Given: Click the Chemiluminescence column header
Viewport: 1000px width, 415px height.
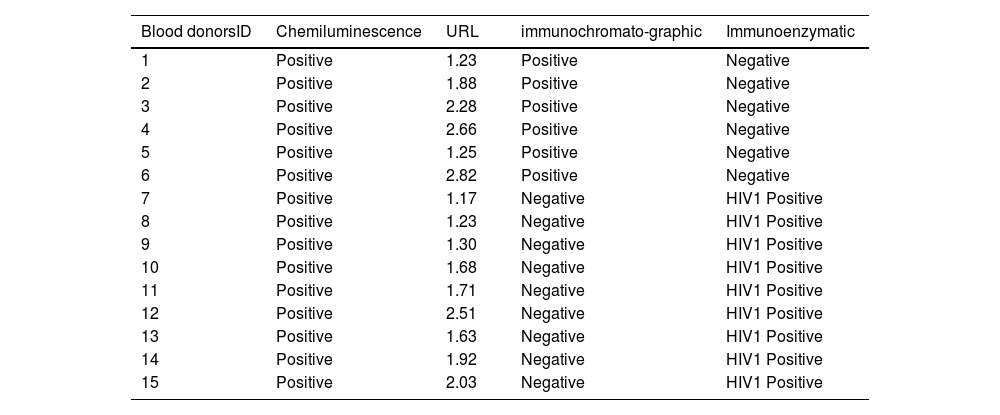Looking at the screenshot, I should tap(348, 32).
